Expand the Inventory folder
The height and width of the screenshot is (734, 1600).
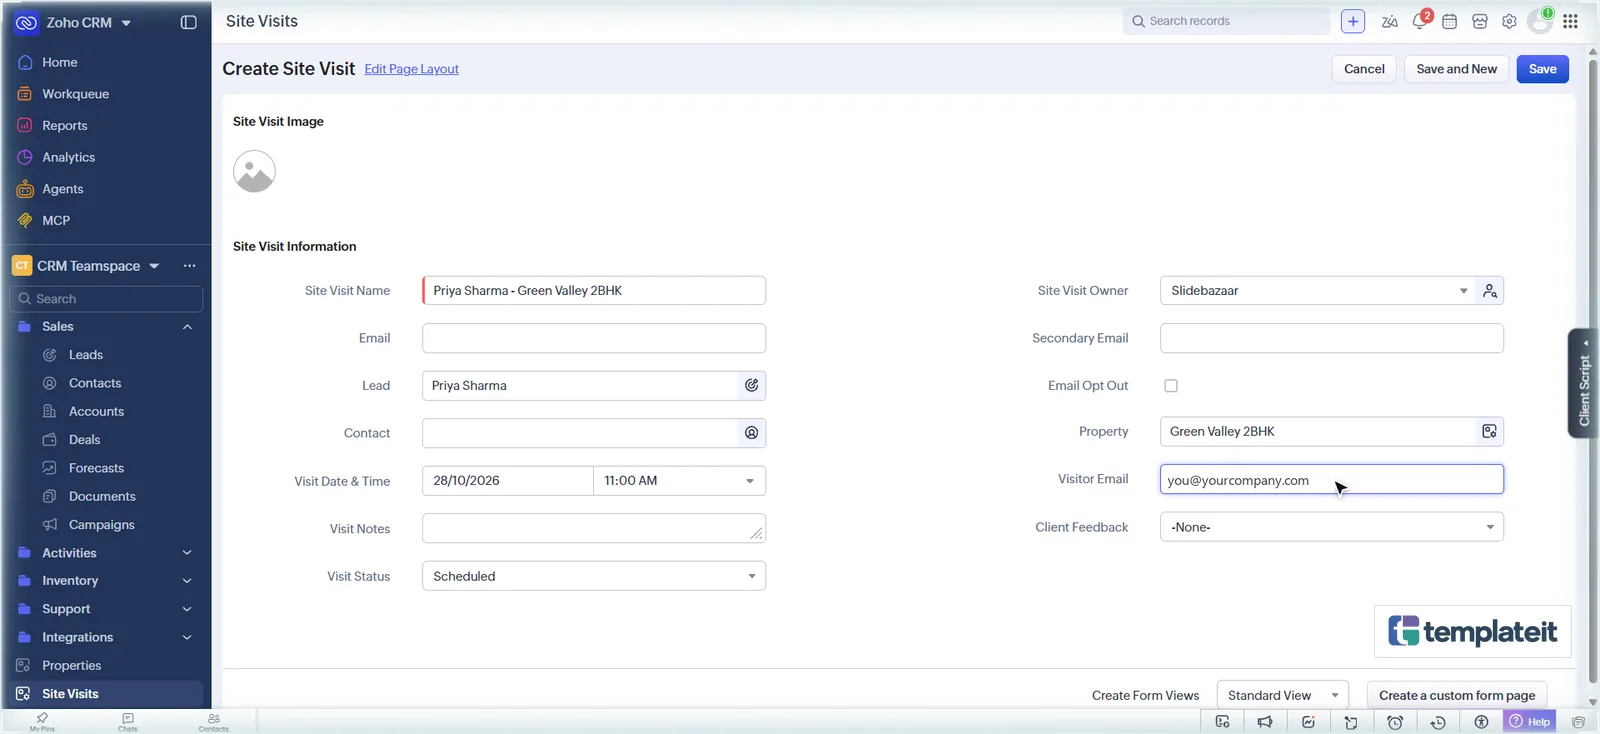point(187,581)
